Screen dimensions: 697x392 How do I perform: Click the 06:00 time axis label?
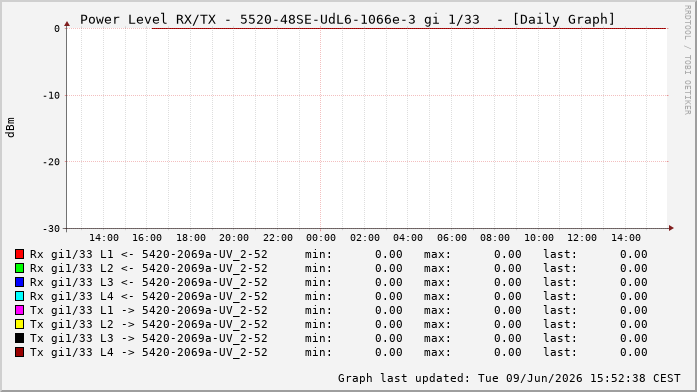click(452, 238)
